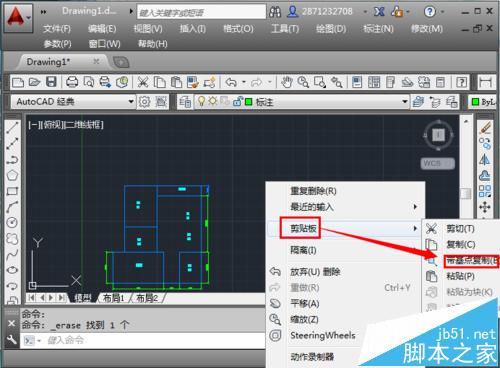Click the command line input field
Screen dimensions: 500x368
[x=143, y=340]
